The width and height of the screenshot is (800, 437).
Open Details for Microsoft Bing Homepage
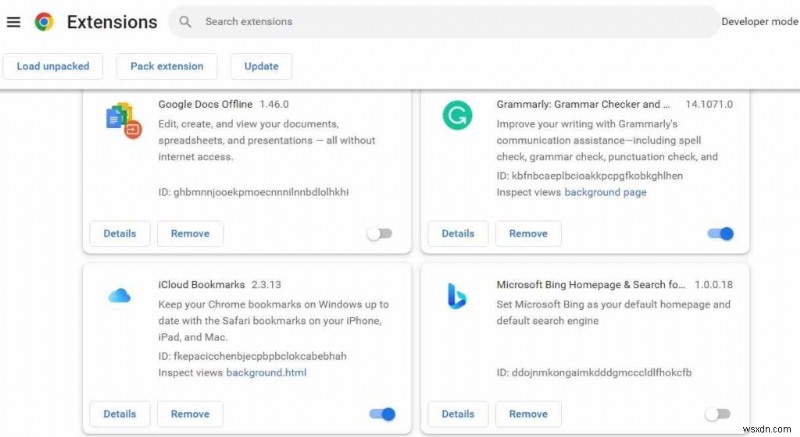(x=458, y=414)
